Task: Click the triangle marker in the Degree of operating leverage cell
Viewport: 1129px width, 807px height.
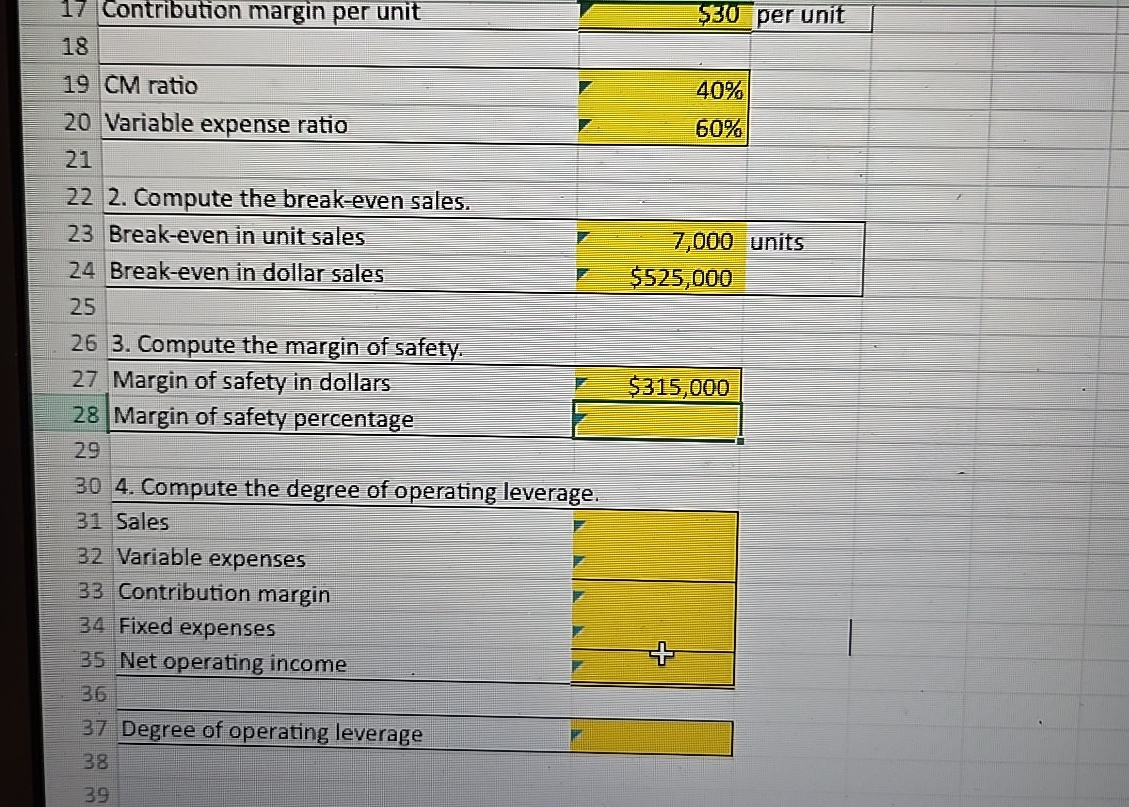Action: click(578, 734)
